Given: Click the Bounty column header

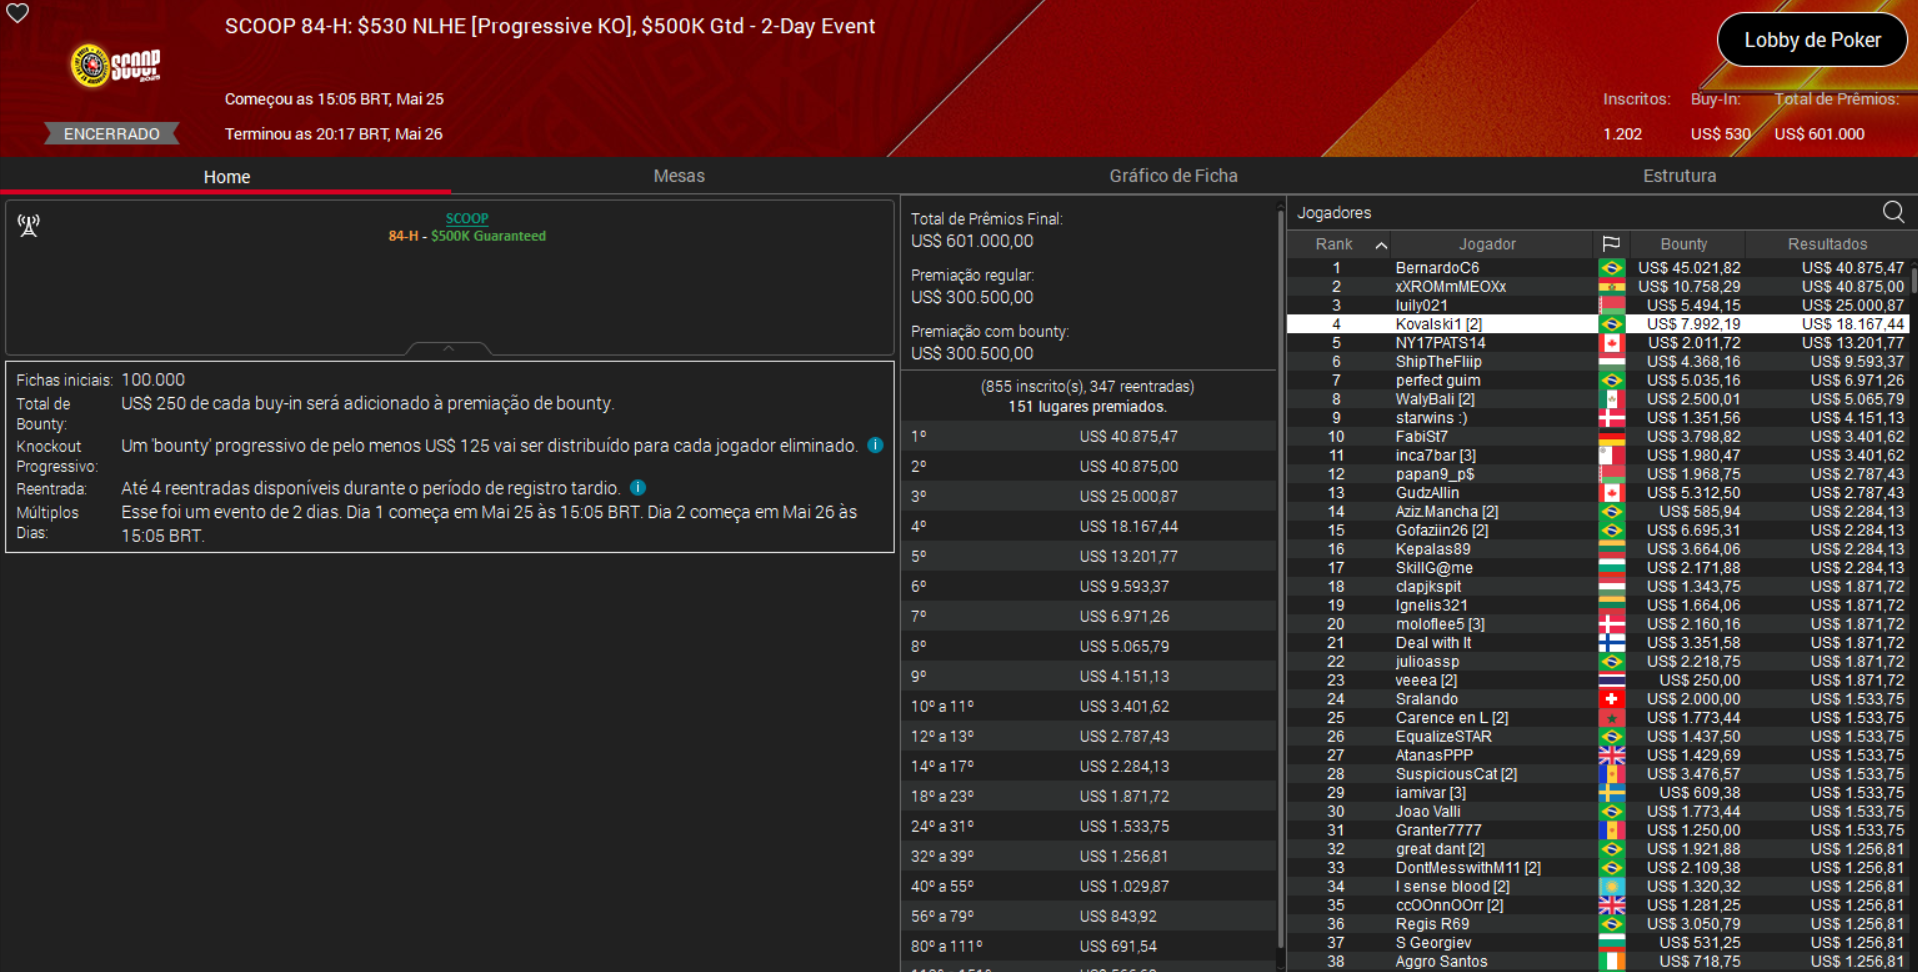Looking at the screenshot, I should coord(1684,244).
